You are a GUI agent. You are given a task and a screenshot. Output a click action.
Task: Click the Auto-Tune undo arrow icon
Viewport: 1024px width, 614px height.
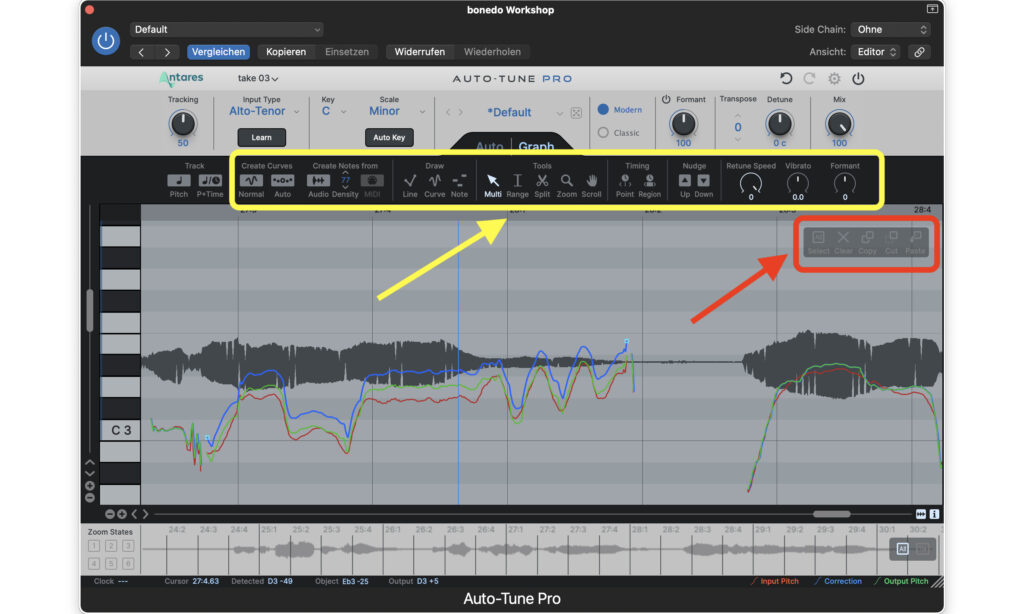tap(786, 78)
